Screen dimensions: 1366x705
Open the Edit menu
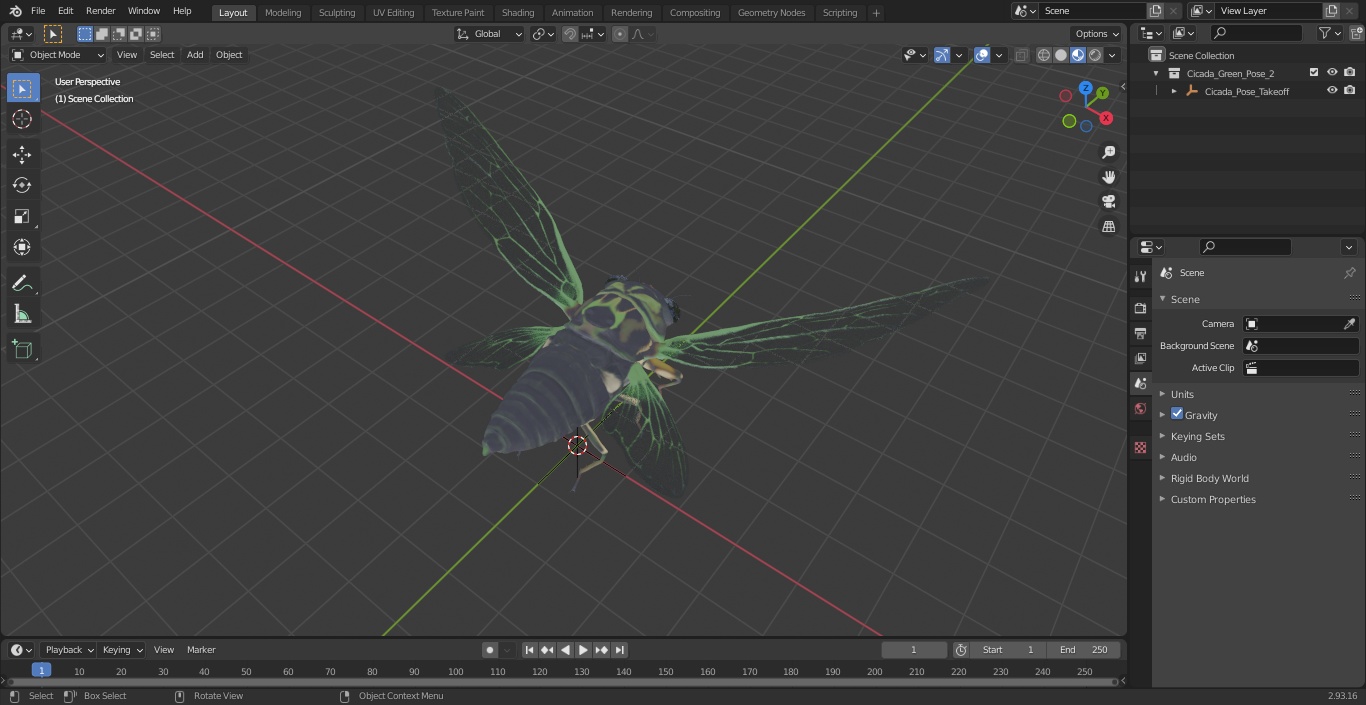click(x=65, y=11)
